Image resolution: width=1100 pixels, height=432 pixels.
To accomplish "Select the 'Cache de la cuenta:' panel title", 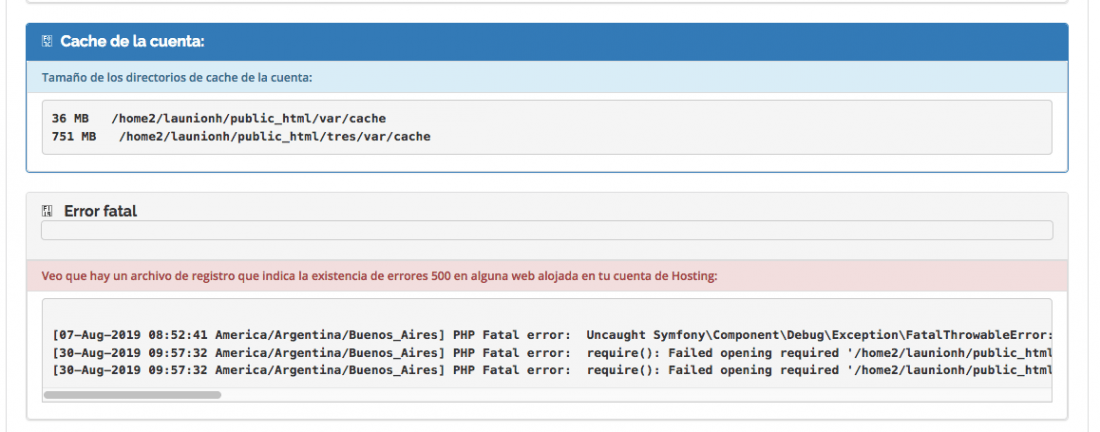I will click(x=132, y=41).
